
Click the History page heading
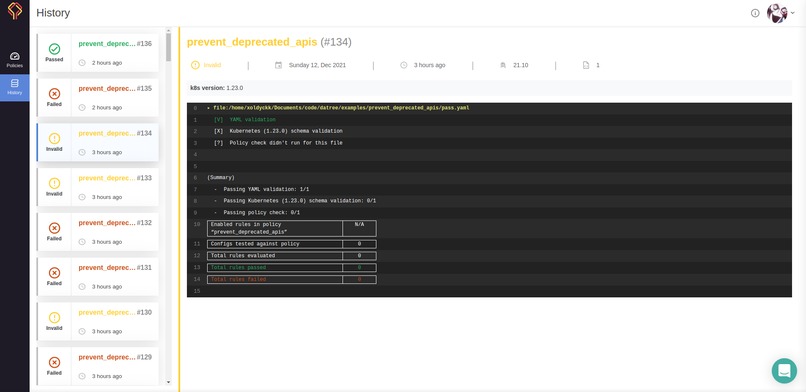coord(53,13)
